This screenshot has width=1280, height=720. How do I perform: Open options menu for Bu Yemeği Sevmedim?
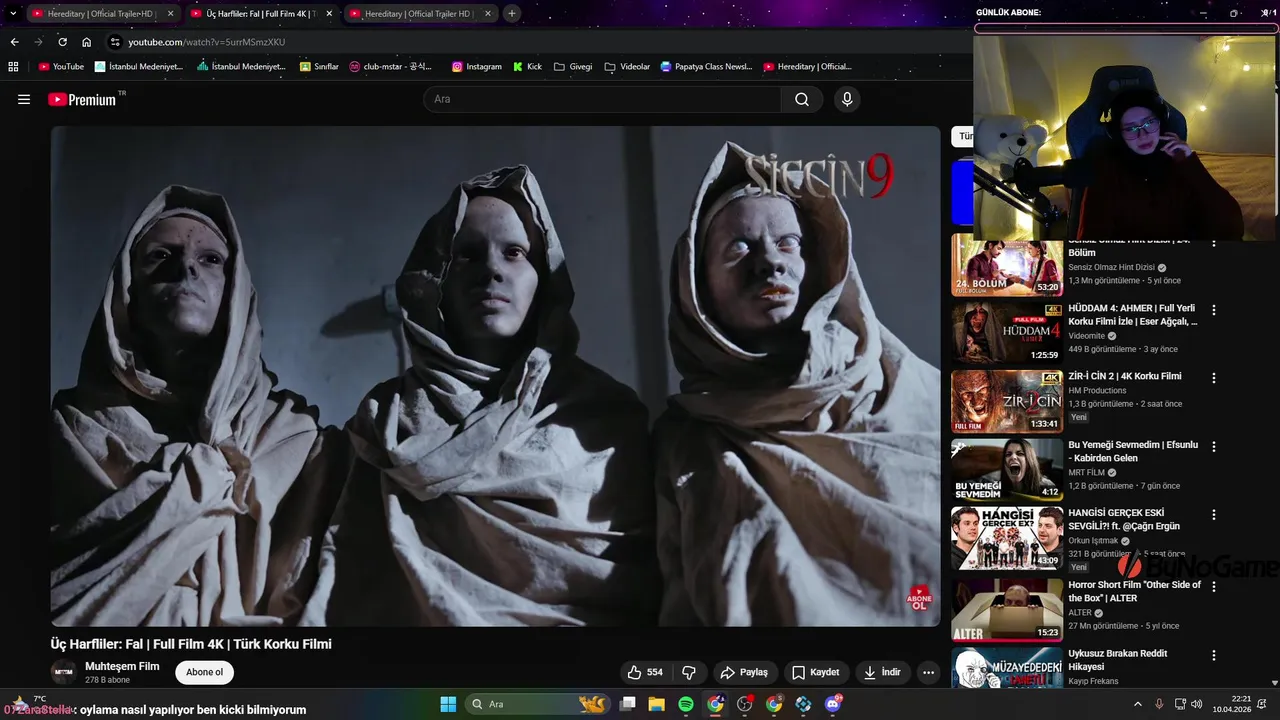click(1214, 446)
